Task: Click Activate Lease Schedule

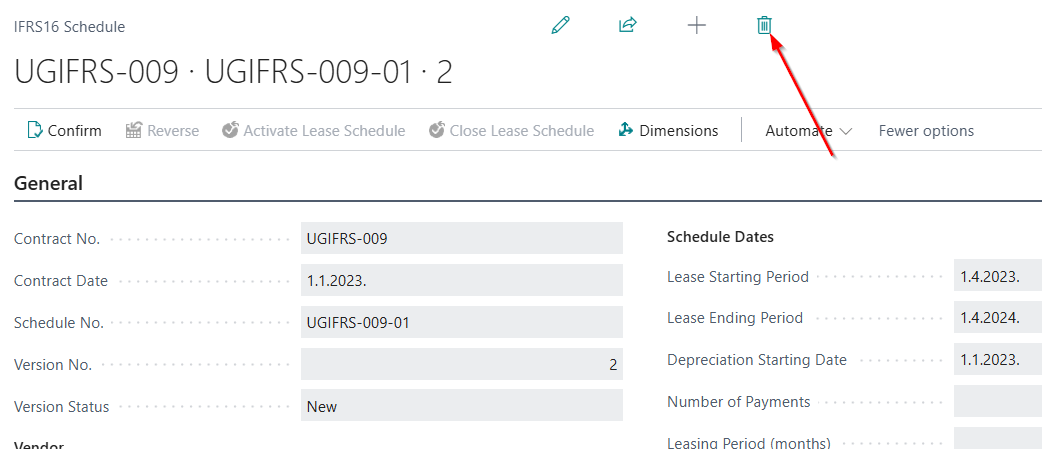Action: pos(314,131)
